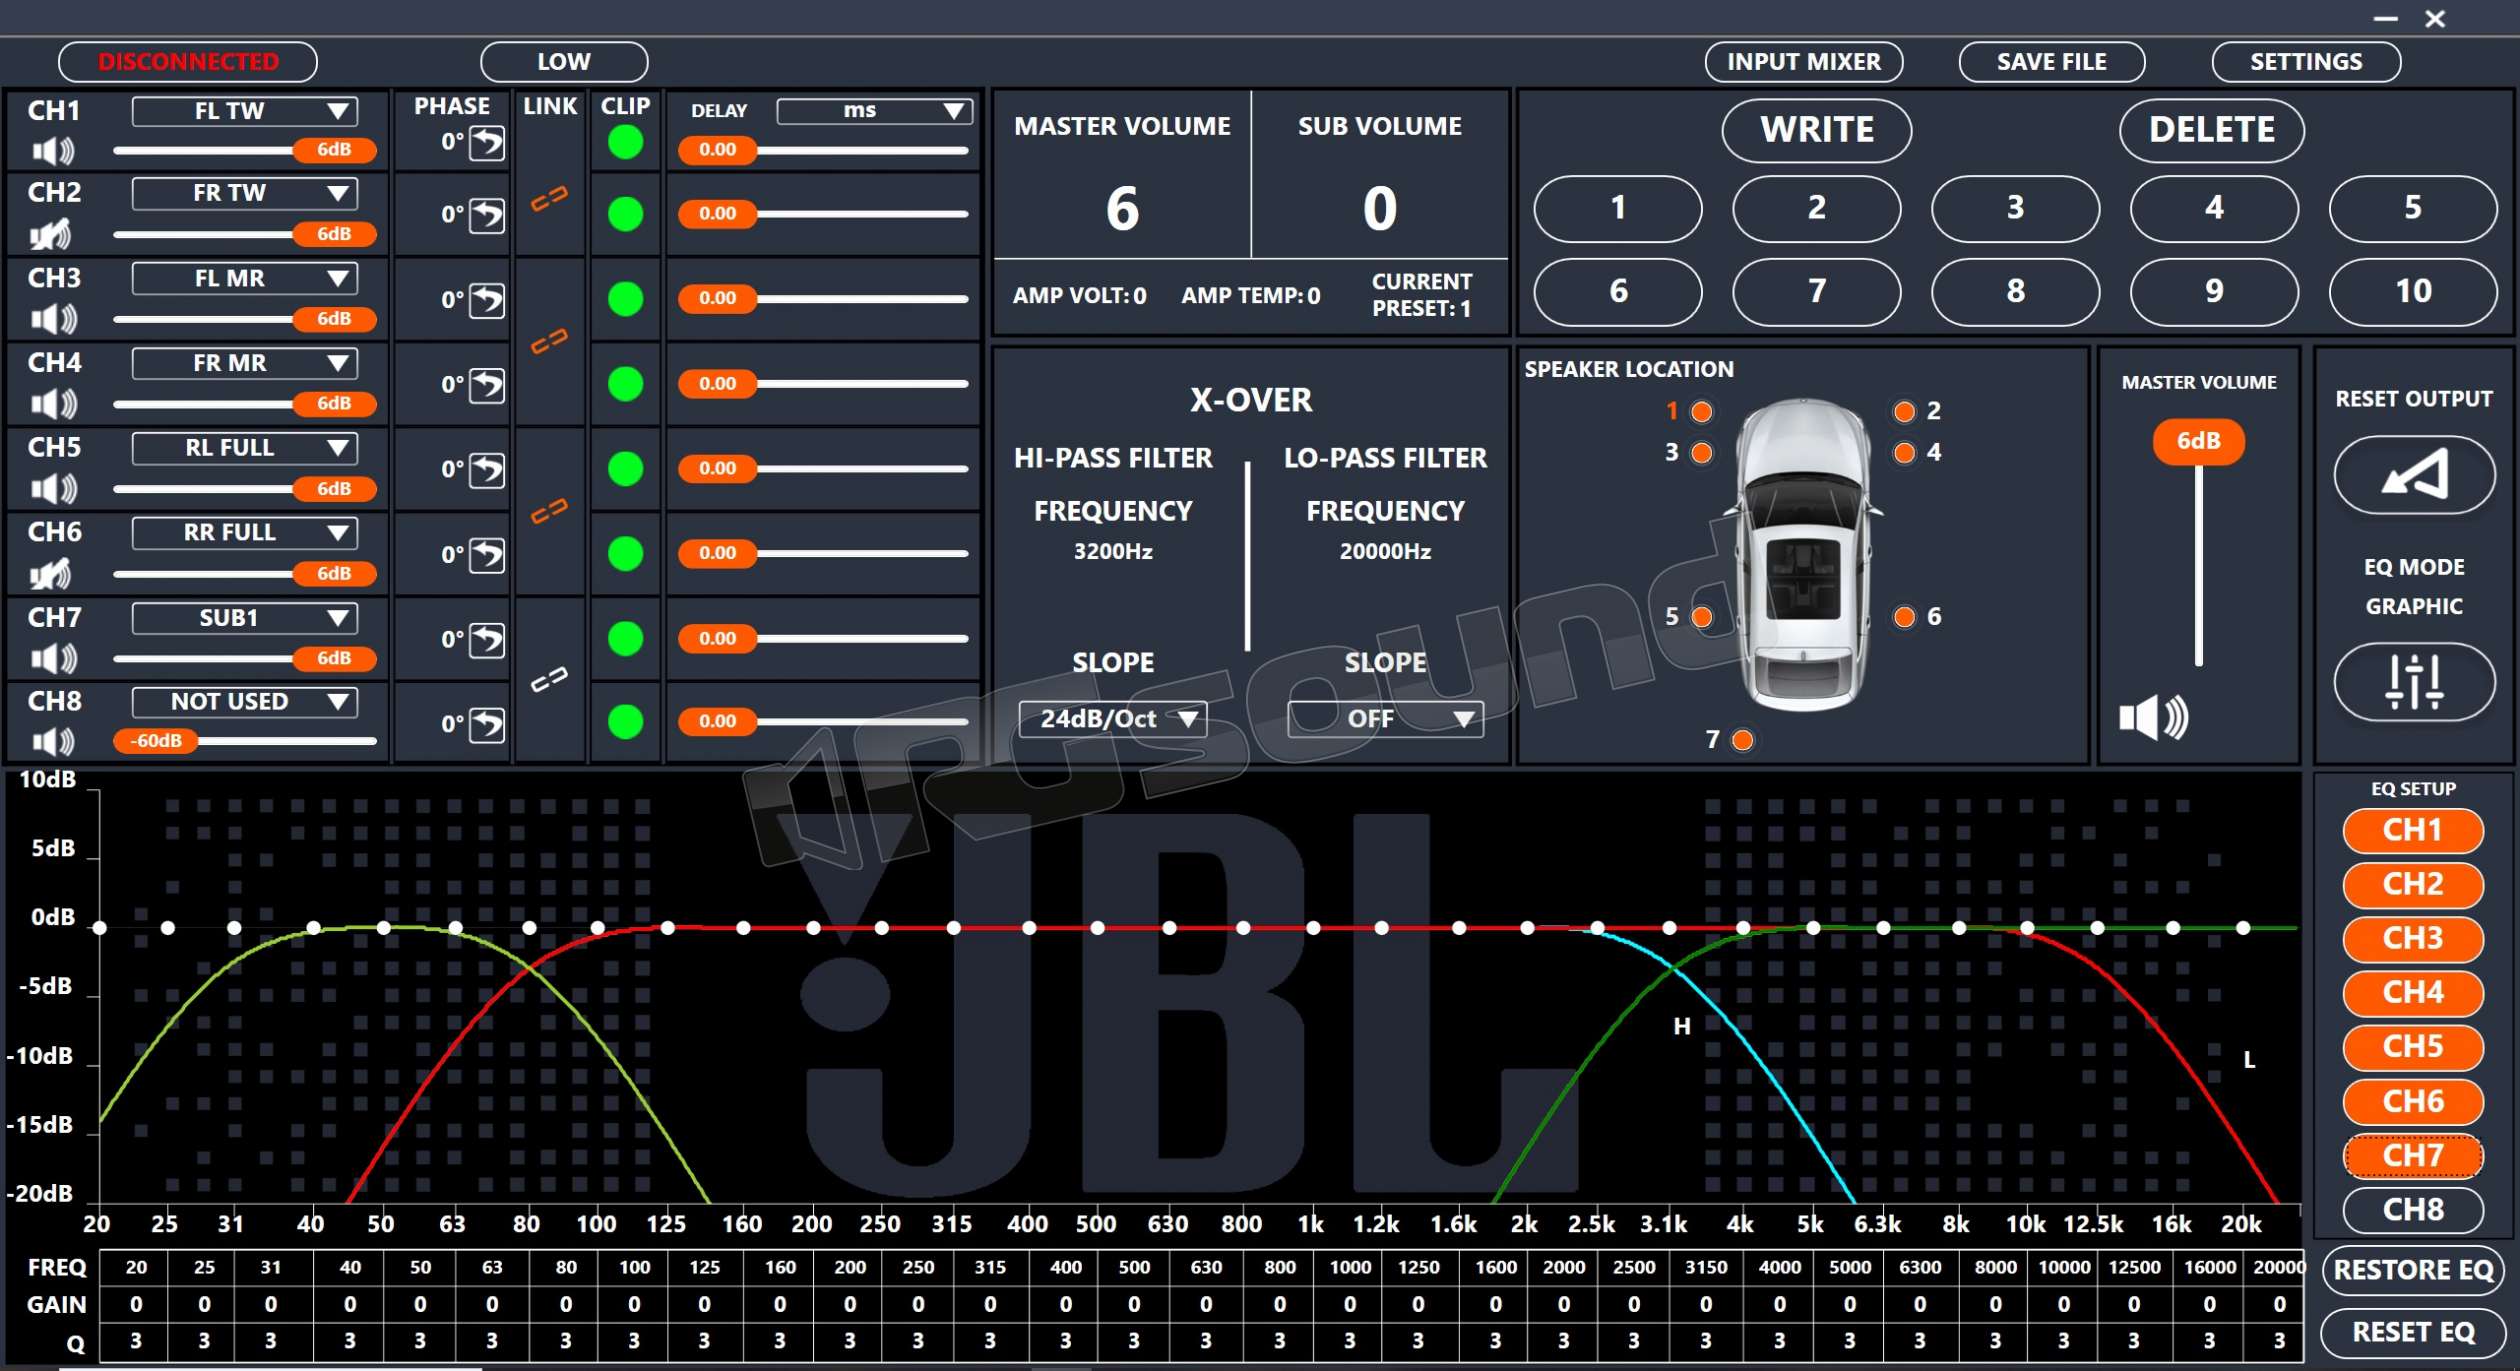Viewport: 2520px width, 1371px height.
Task: Click the vertical master volume 6dB handle
Action: click(x=2198, y=442)
